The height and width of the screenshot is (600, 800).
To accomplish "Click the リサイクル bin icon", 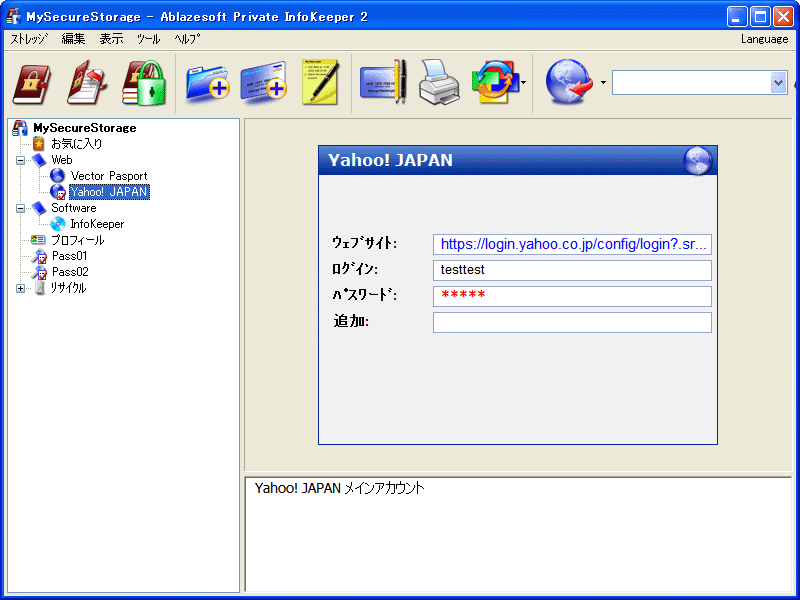I will (40, 288).
